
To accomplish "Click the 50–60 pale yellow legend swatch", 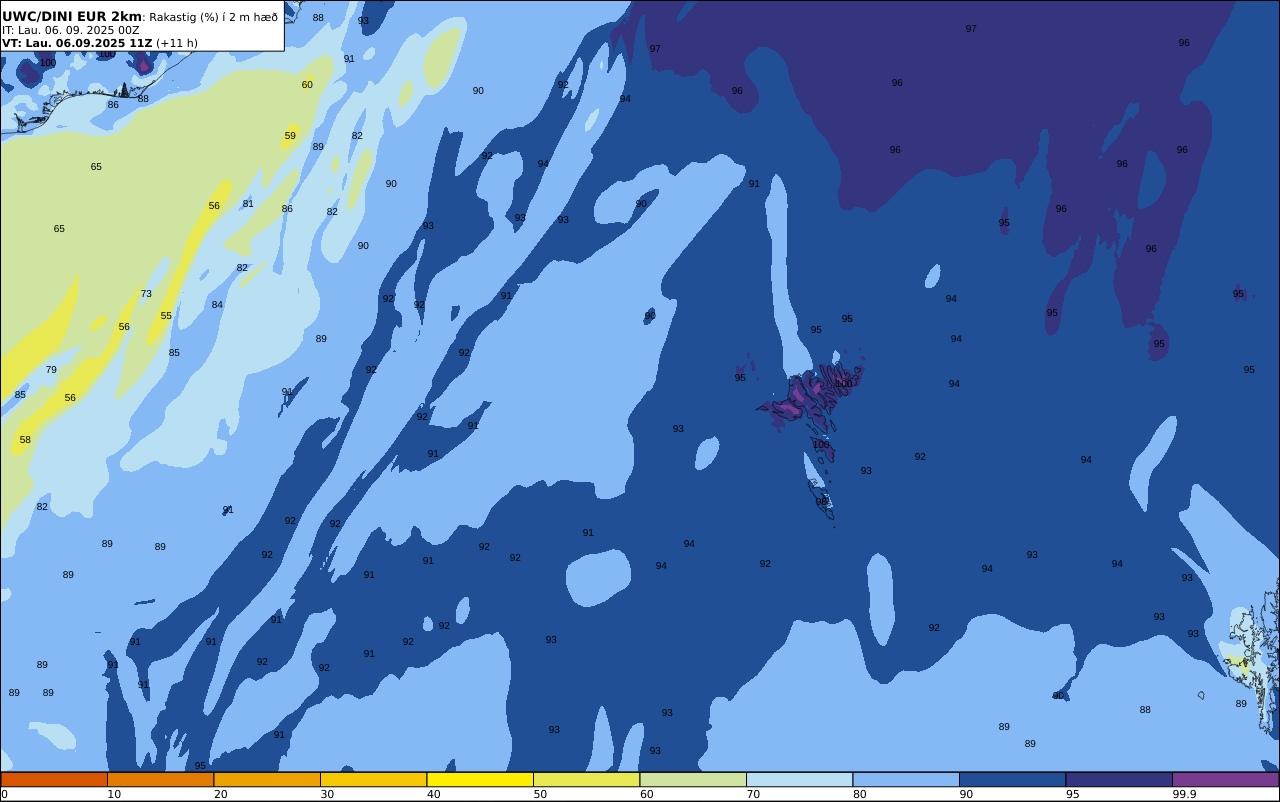I will 586,779.
